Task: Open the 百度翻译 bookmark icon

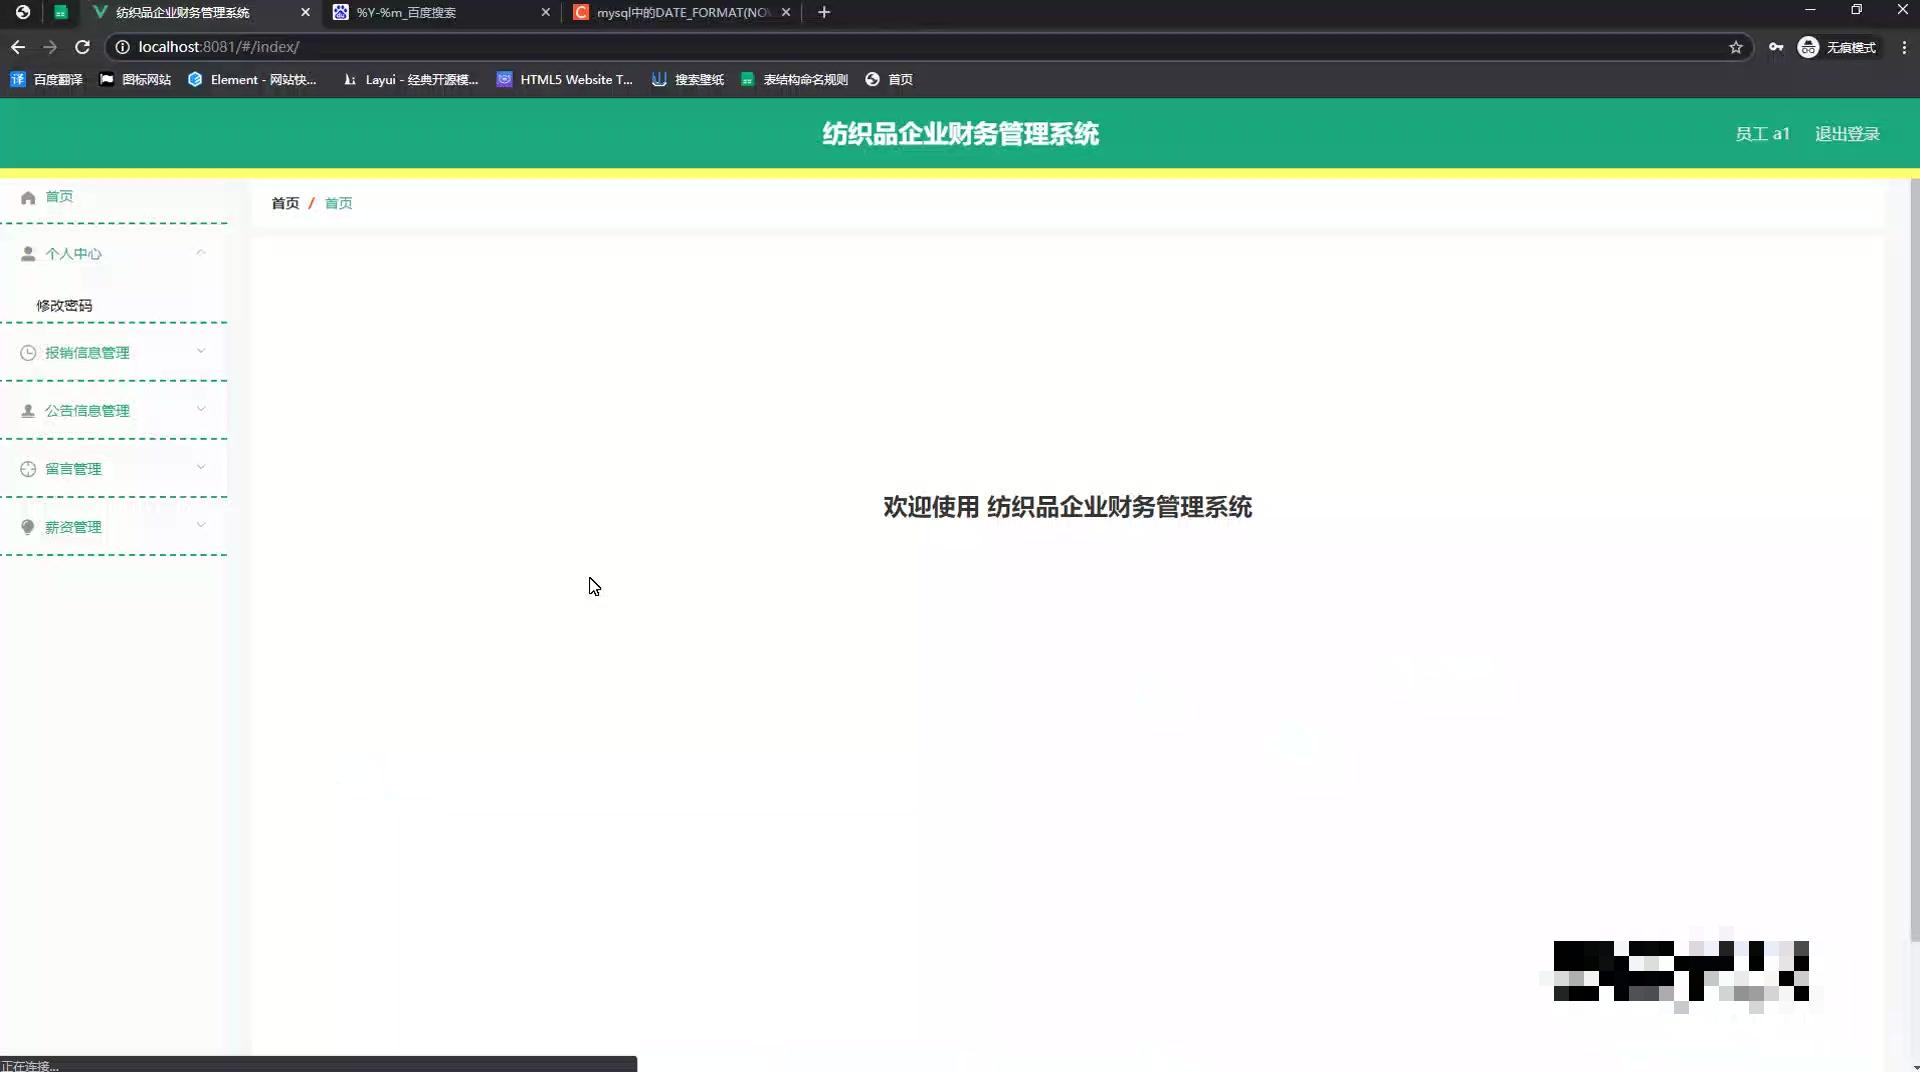Action: (x=17, y=79)
